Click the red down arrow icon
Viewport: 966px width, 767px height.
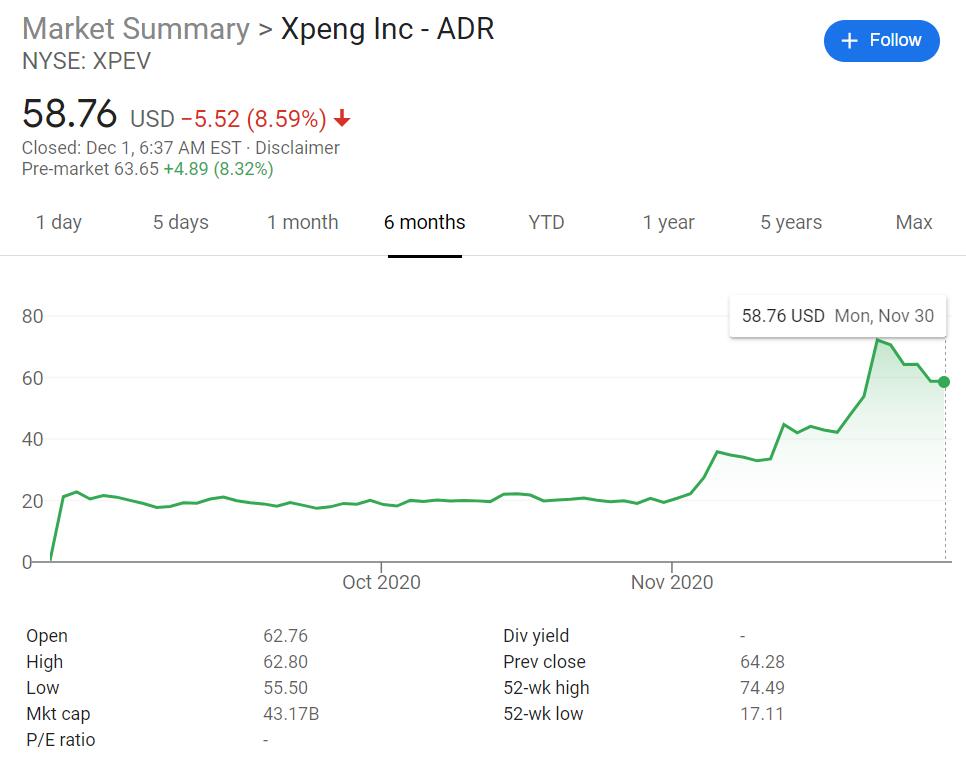point(342,119)
